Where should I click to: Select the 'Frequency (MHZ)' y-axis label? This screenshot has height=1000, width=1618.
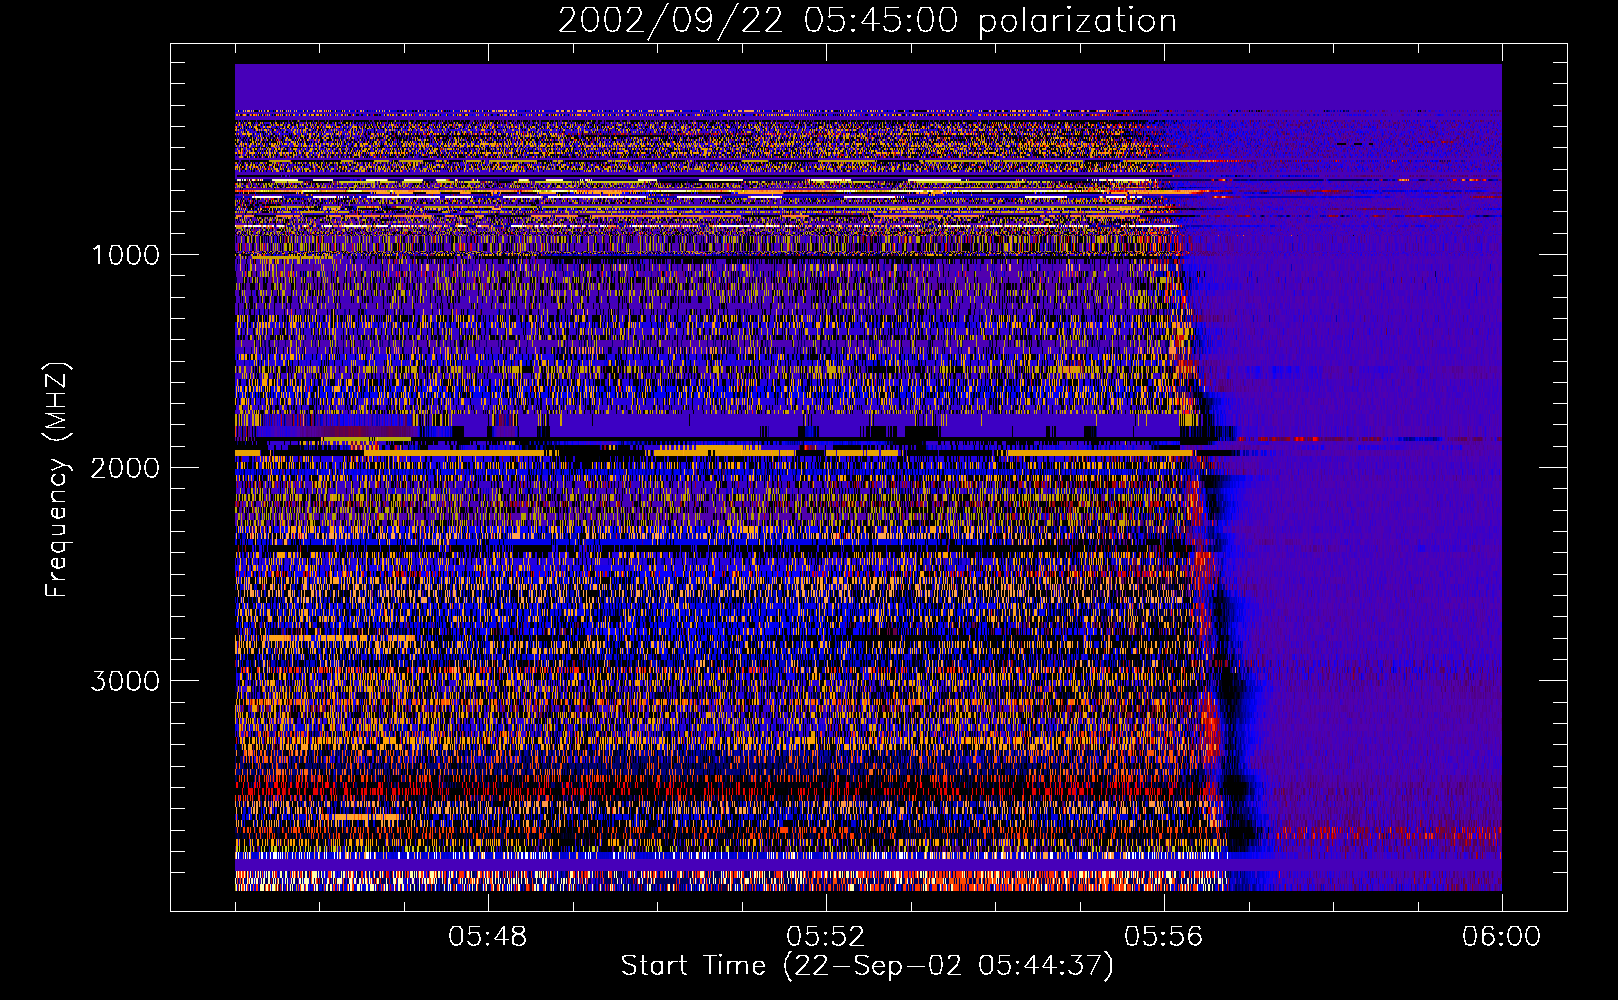57,480
